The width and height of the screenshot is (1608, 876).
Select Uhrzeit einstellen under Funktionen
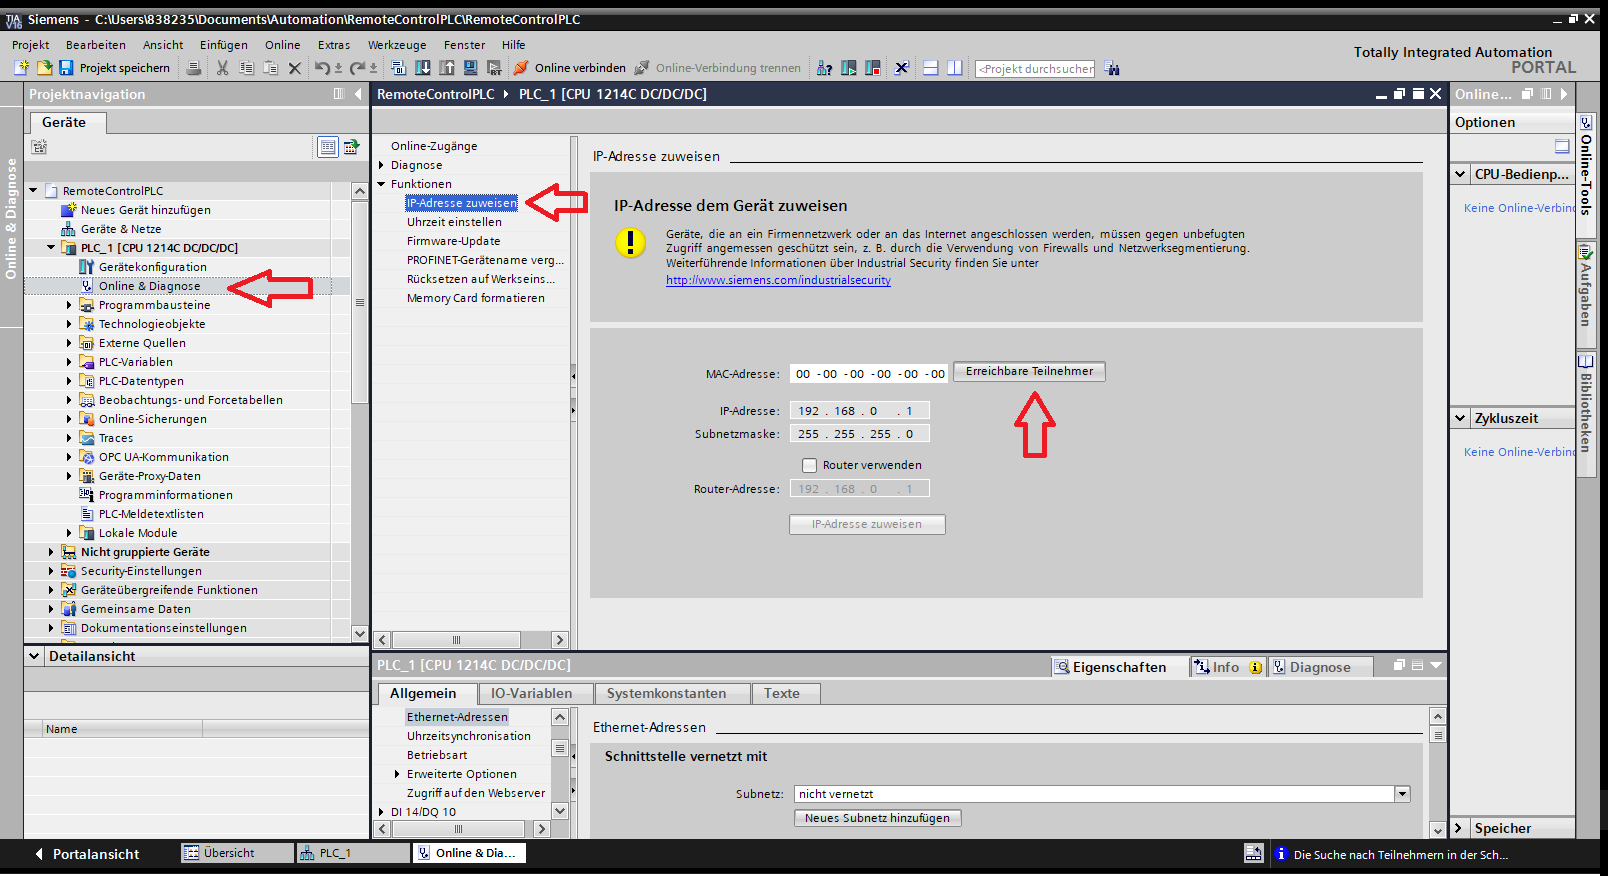tap(454, 222)
